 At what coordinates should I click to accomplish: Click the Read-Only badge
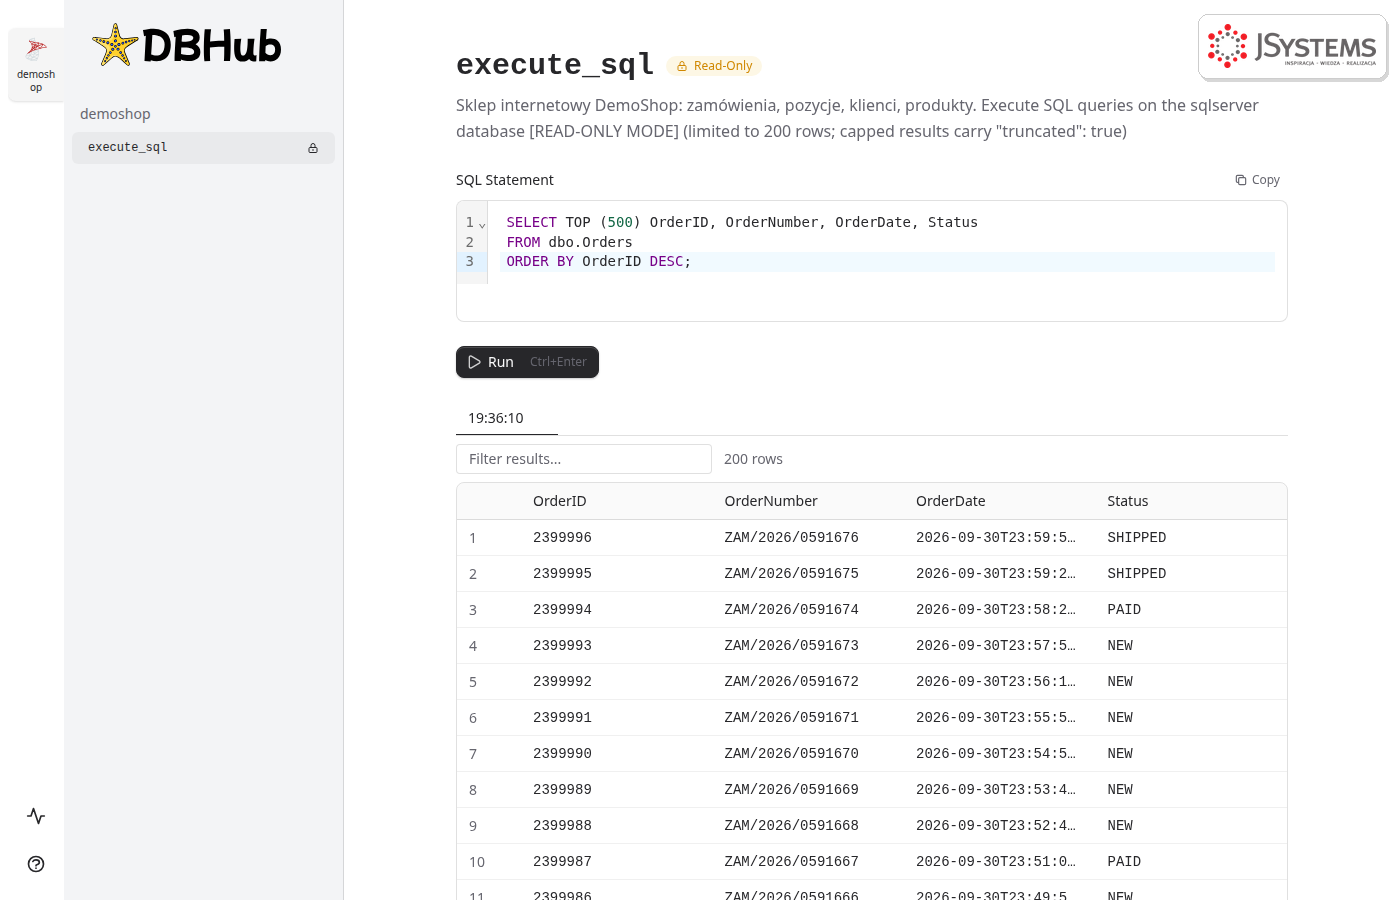coord(714,66)
